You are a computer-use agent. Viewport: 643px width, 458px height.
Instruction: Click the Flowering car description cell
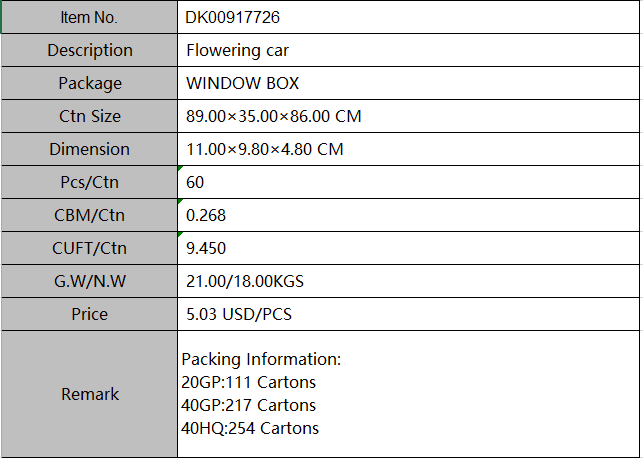click(408, 50)
